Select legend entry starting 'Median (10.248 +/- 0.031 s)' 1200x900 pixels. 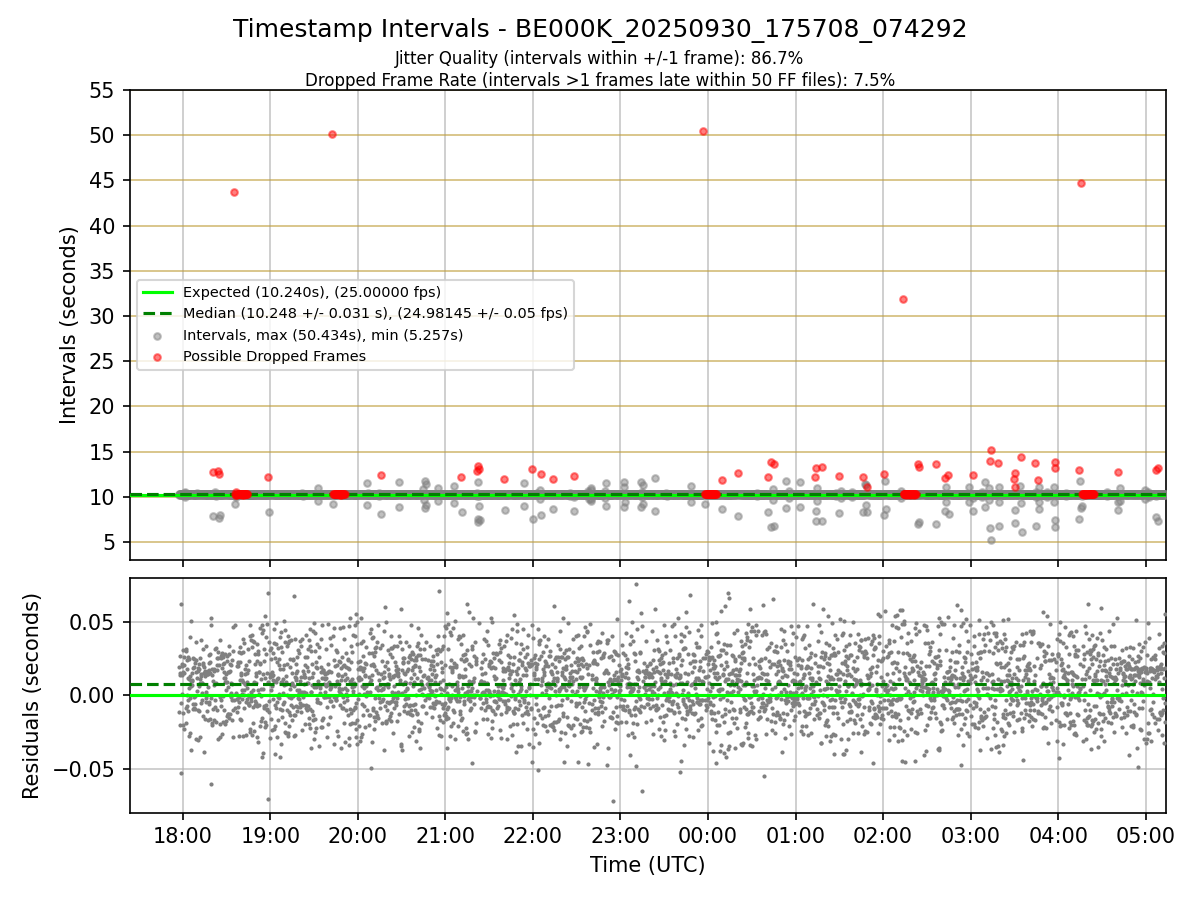375,313
